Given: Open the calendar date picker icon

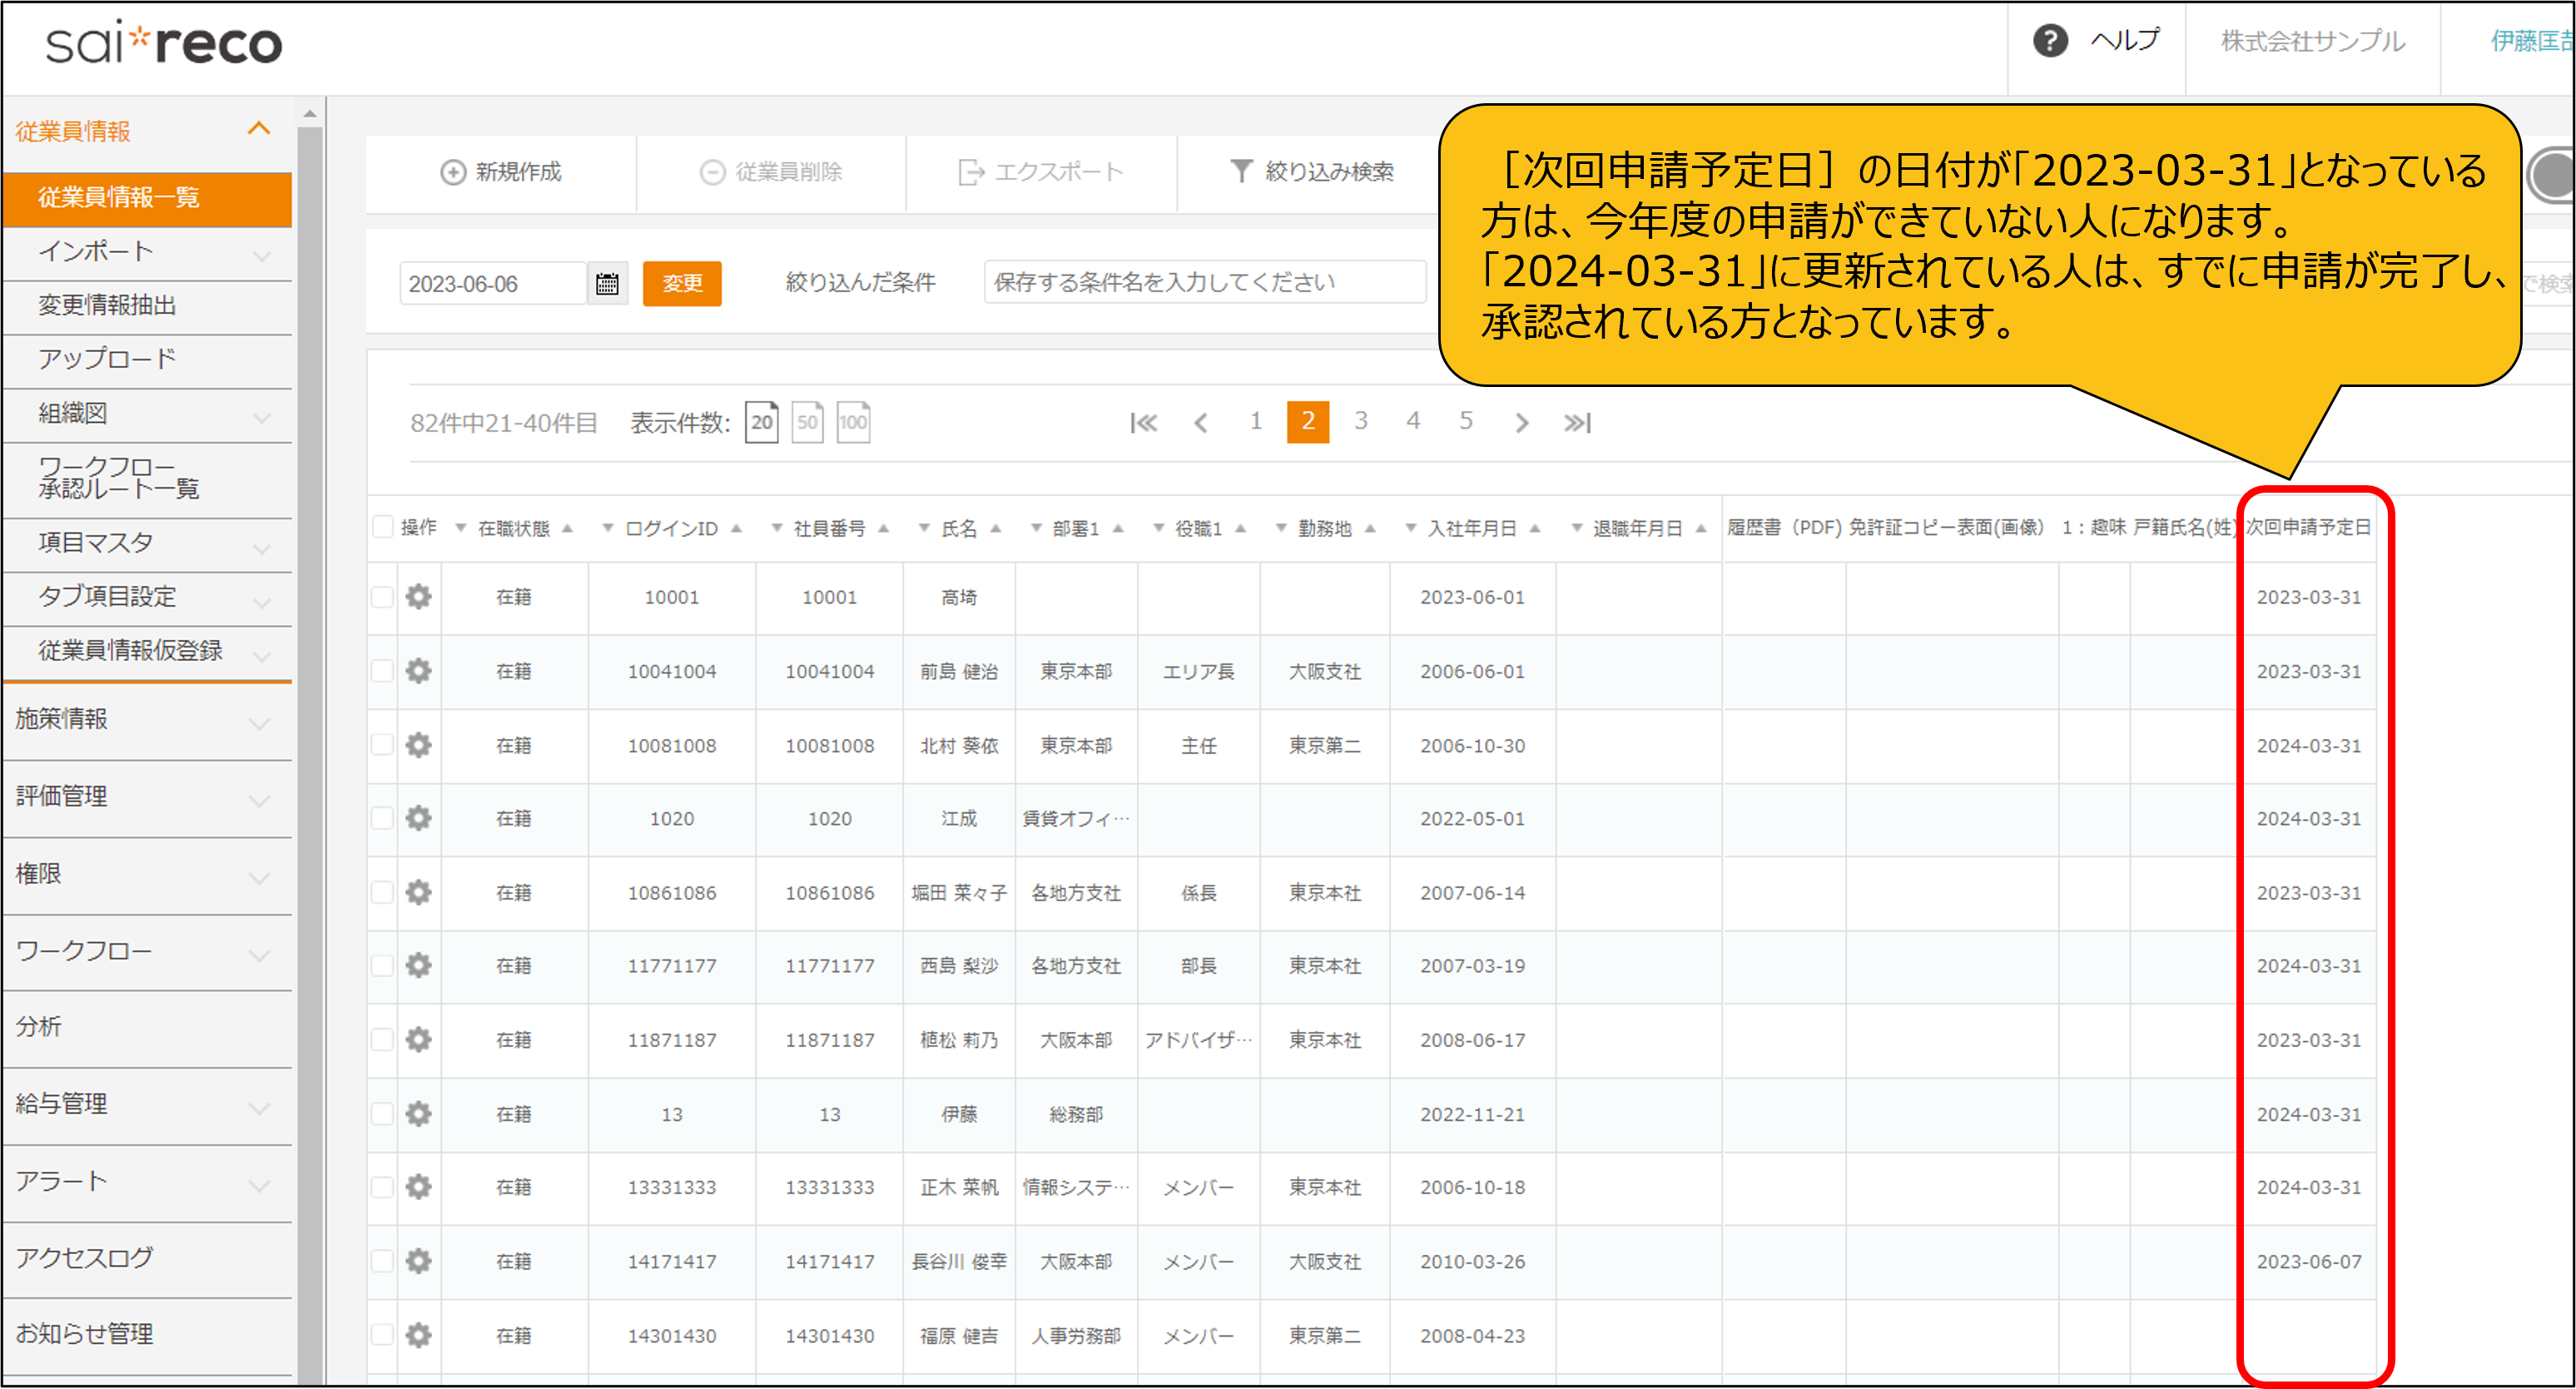Looking at the screenshot, I should tap(607, 284).
